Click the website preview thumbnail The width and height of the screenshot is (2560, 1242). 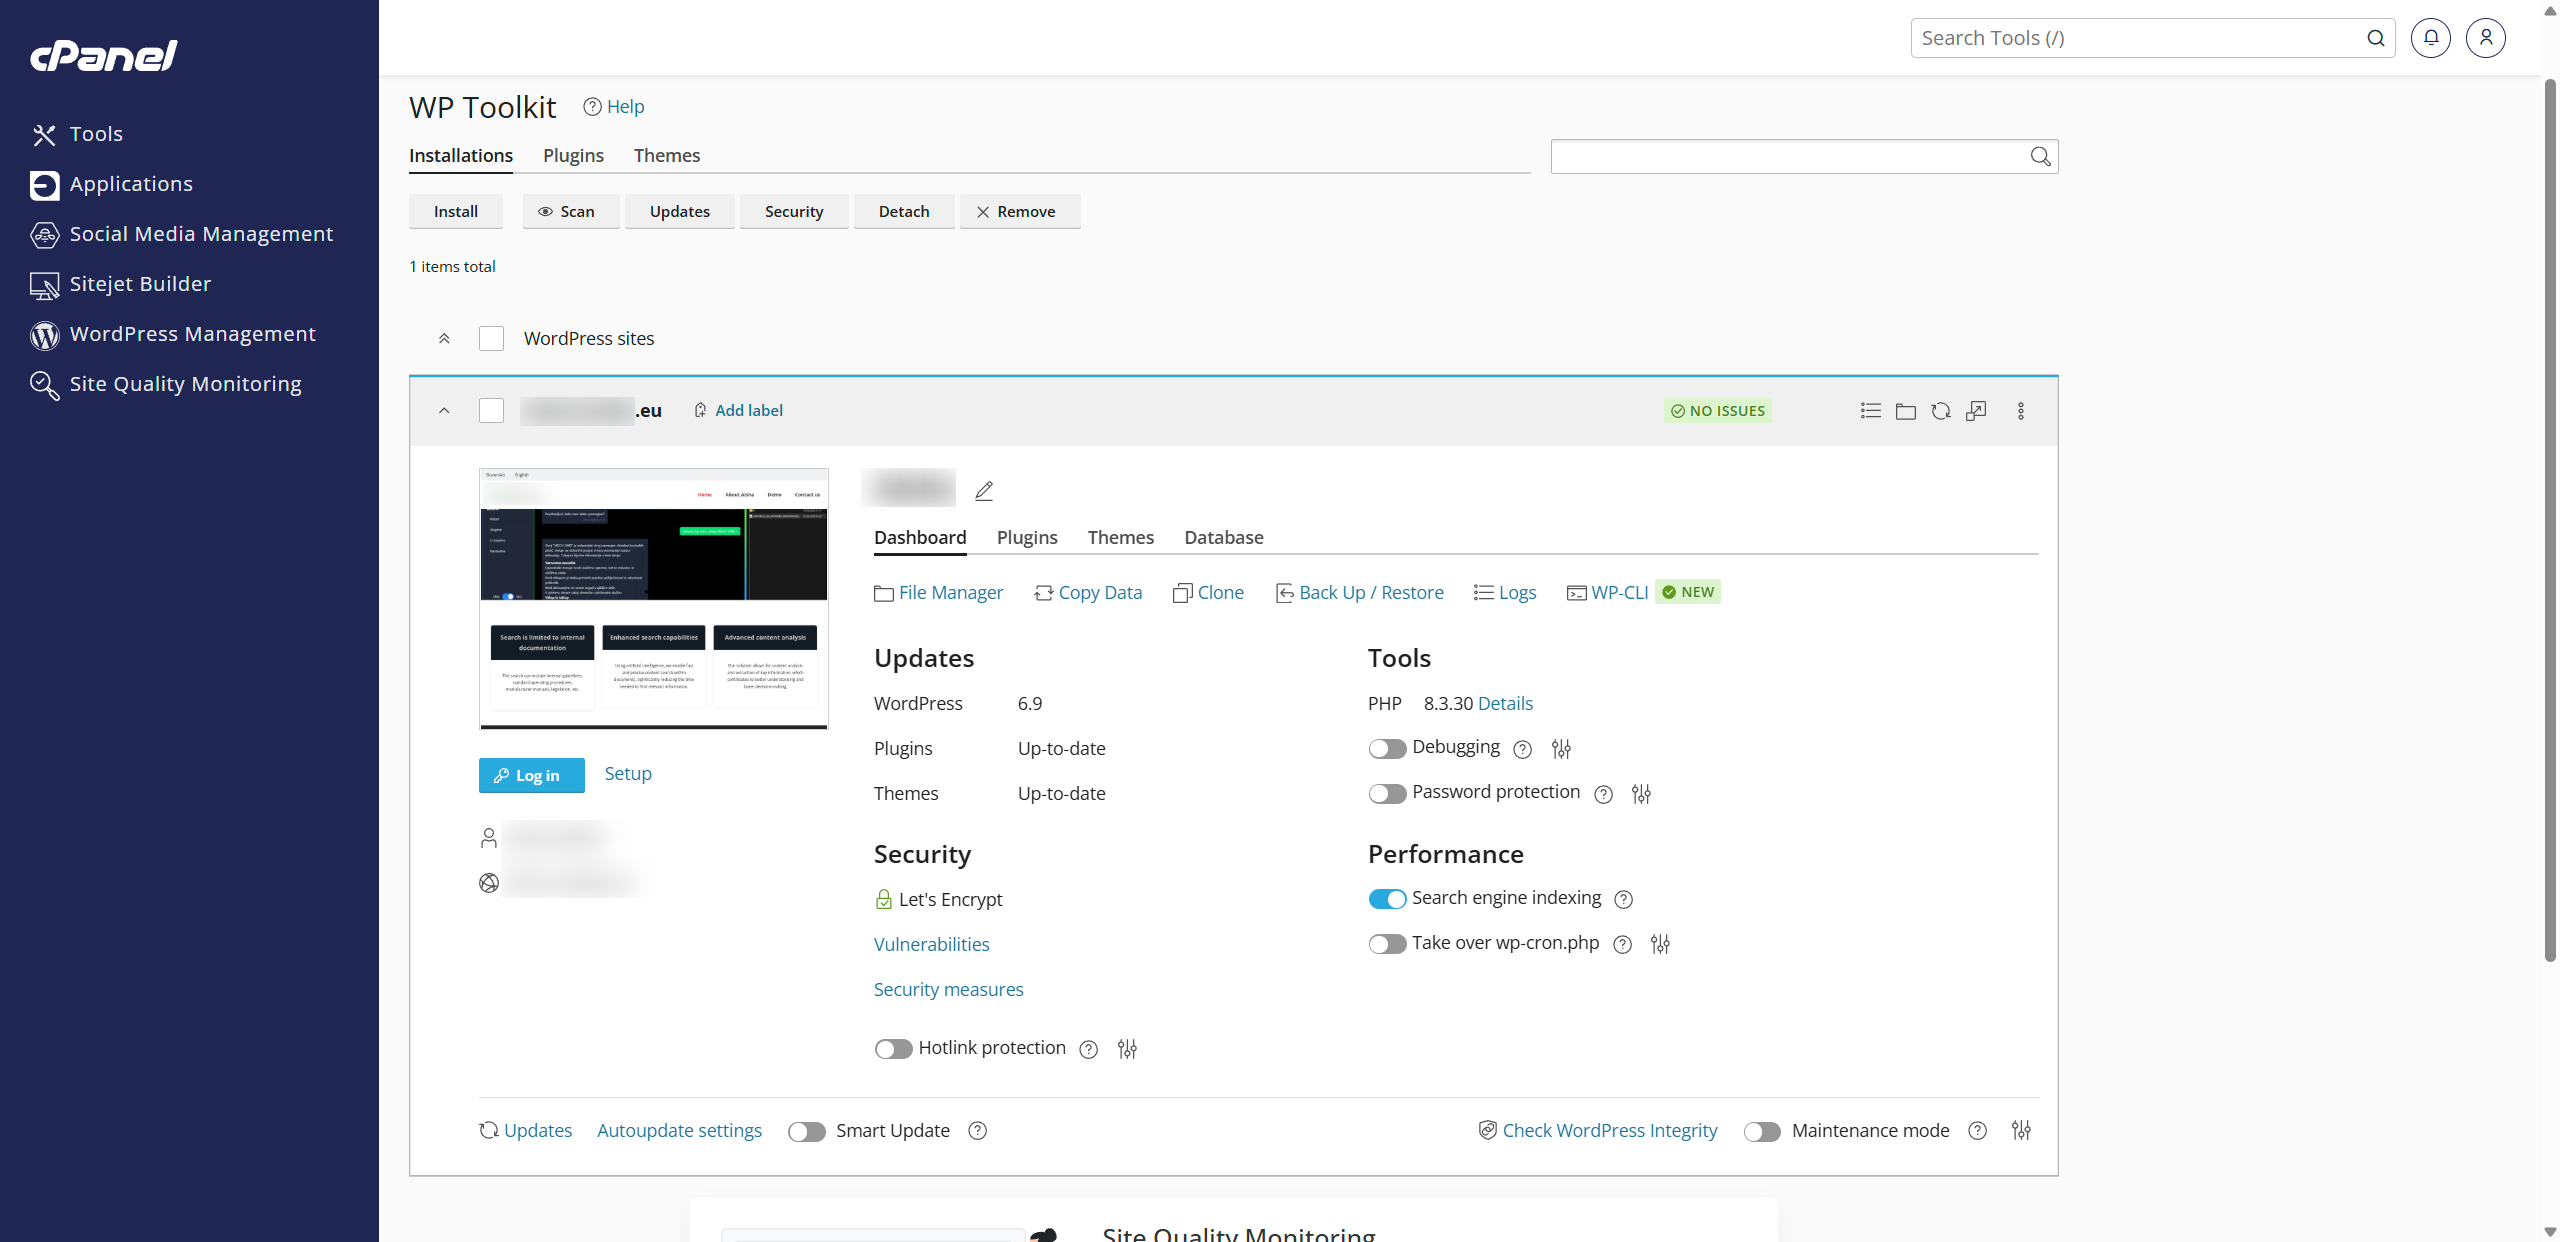point(653,598)
